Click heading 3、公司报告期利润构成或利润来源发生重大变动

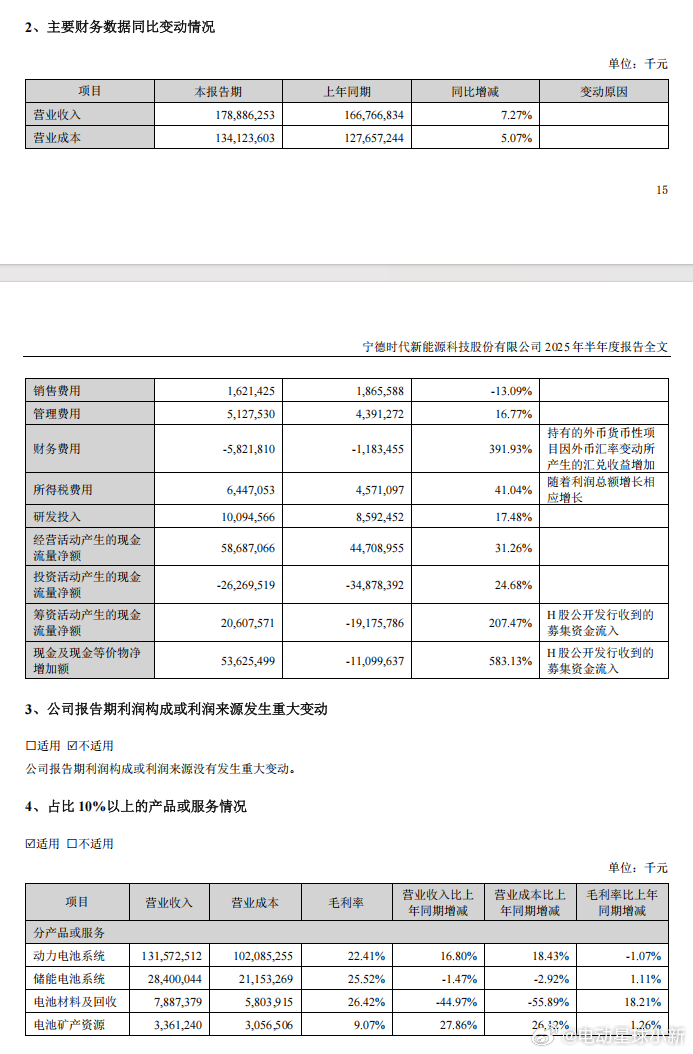click(176, 709)
